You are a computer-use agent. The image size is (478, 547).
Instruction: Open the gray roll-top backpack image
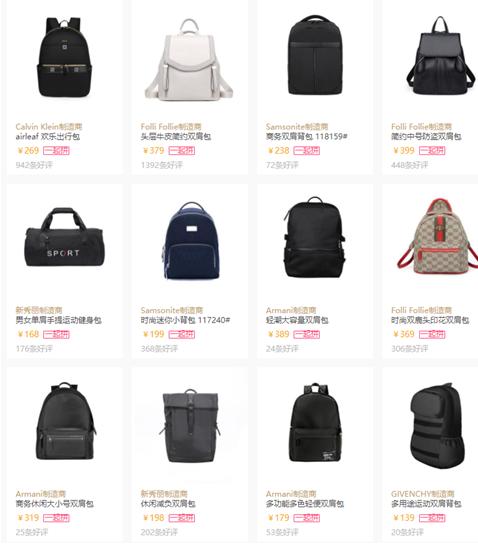click(x=190, y=426)
